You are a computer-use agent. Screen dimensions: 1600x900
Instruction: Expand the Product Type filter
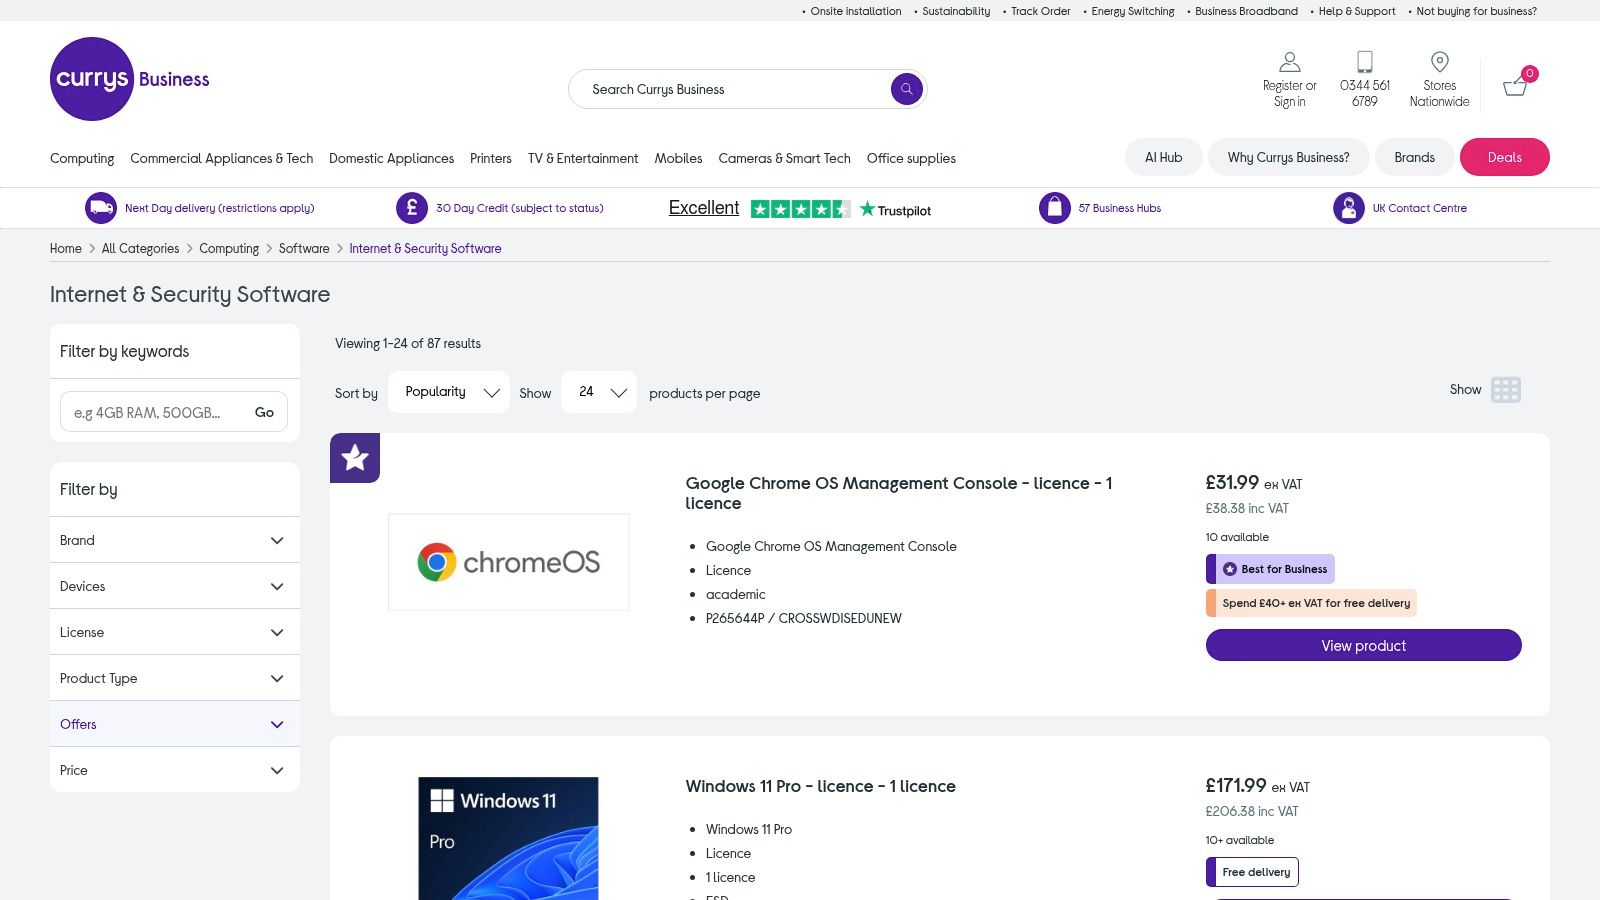(175, 678)
